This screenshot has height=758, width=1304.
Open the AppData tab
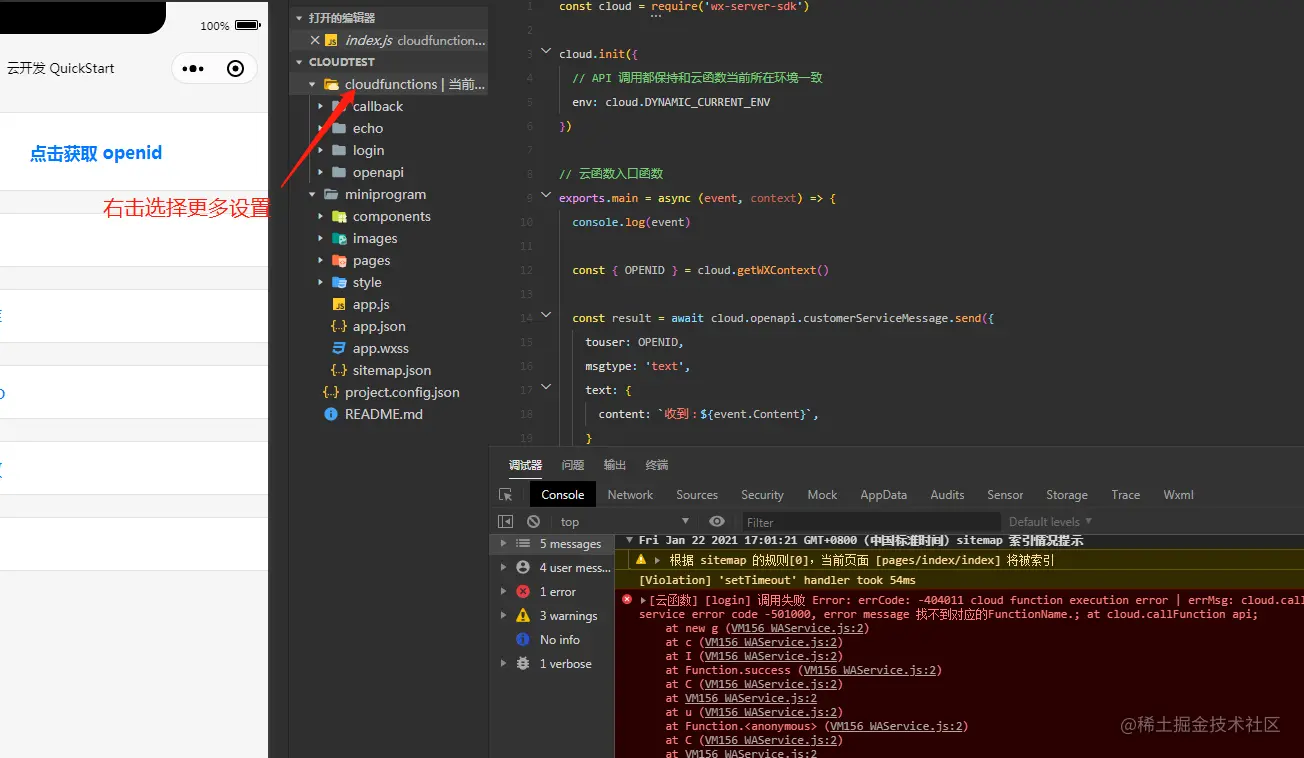coord(884,495)
